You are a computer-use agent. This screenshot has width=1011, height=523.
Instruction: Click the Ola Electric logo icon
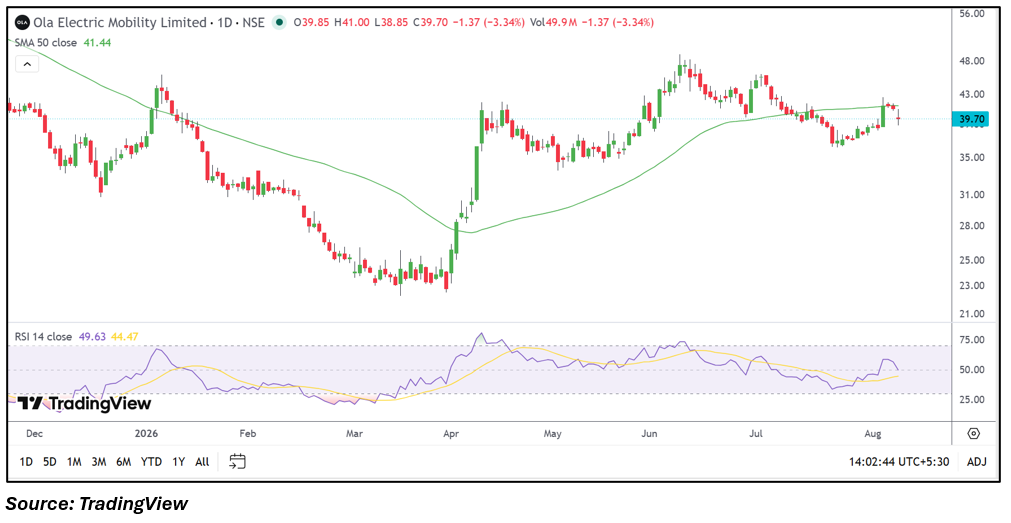23,23
